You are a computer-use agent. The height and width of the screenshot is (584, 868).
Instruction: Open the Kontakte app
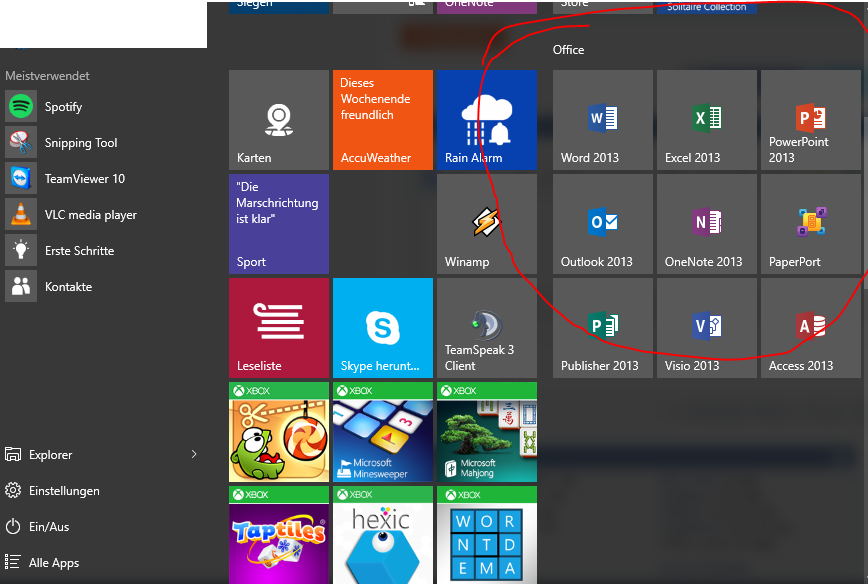102,286
